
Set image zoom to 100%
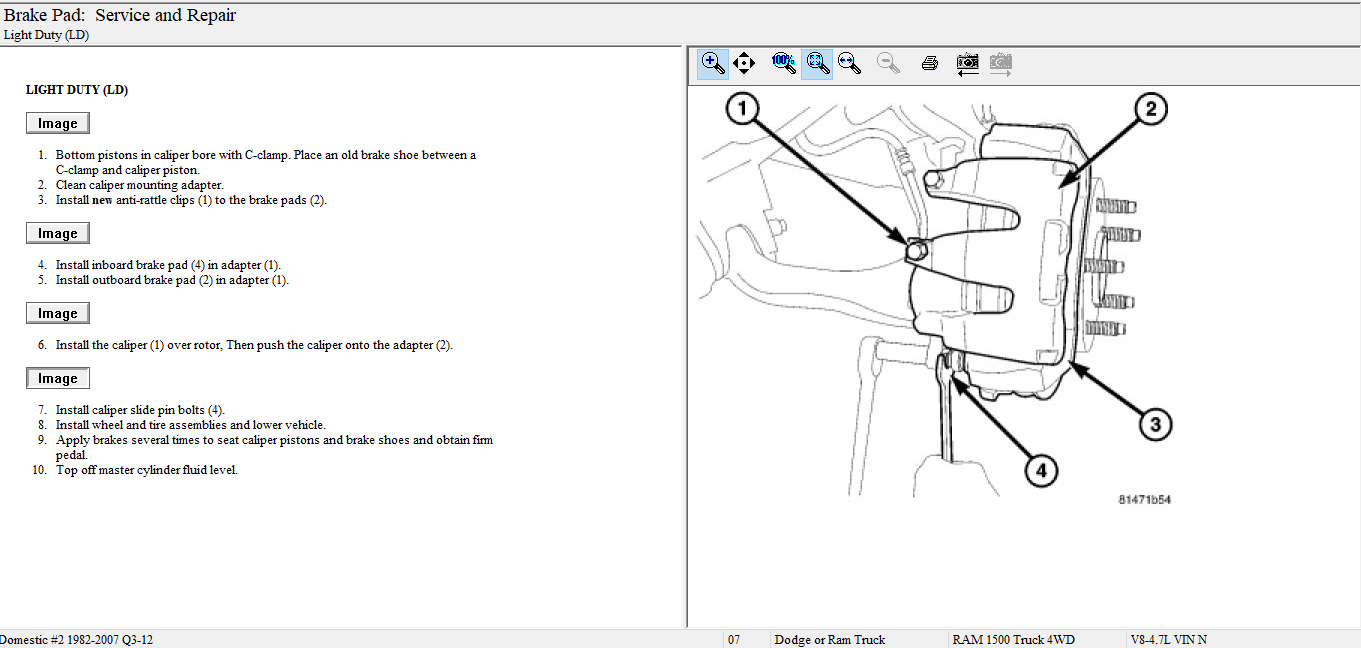coord(783,63)
